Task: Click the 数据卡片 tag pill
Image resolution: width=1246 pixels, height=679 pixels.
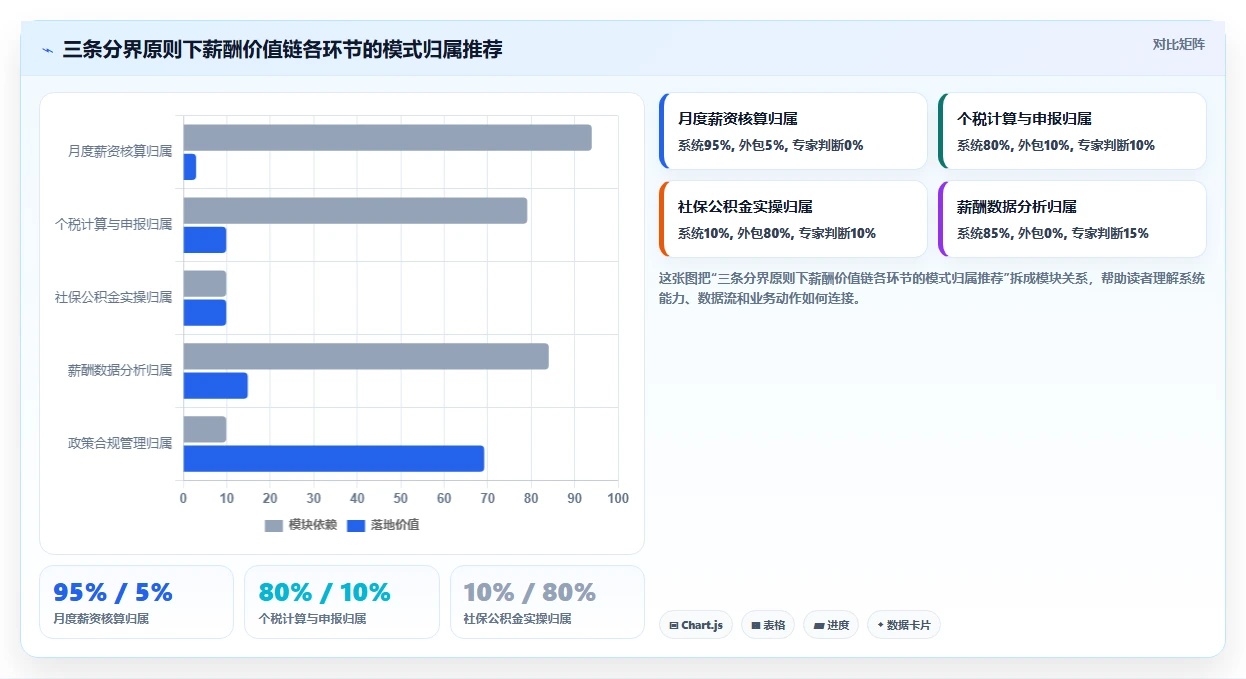Action: 904,625
